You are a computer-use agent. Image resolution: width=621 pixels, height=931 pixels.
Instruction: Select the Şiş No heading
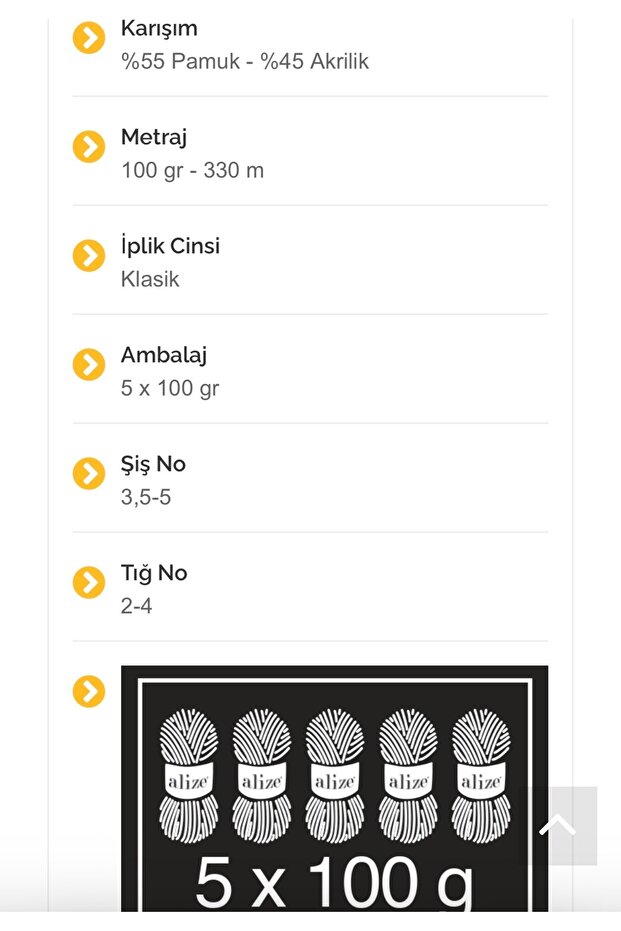pyautogui.click(x=153, y=464)
